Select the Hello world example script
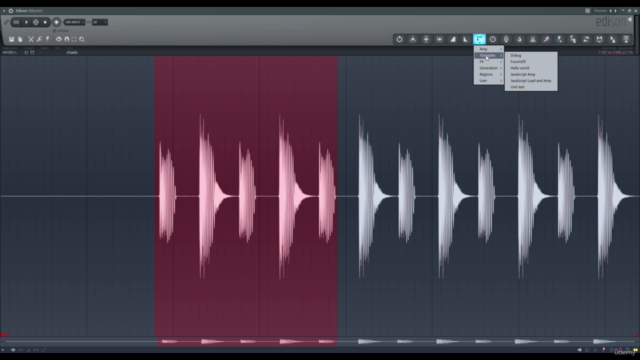This screenshot has width=640, height=360. tap(531, 68)
